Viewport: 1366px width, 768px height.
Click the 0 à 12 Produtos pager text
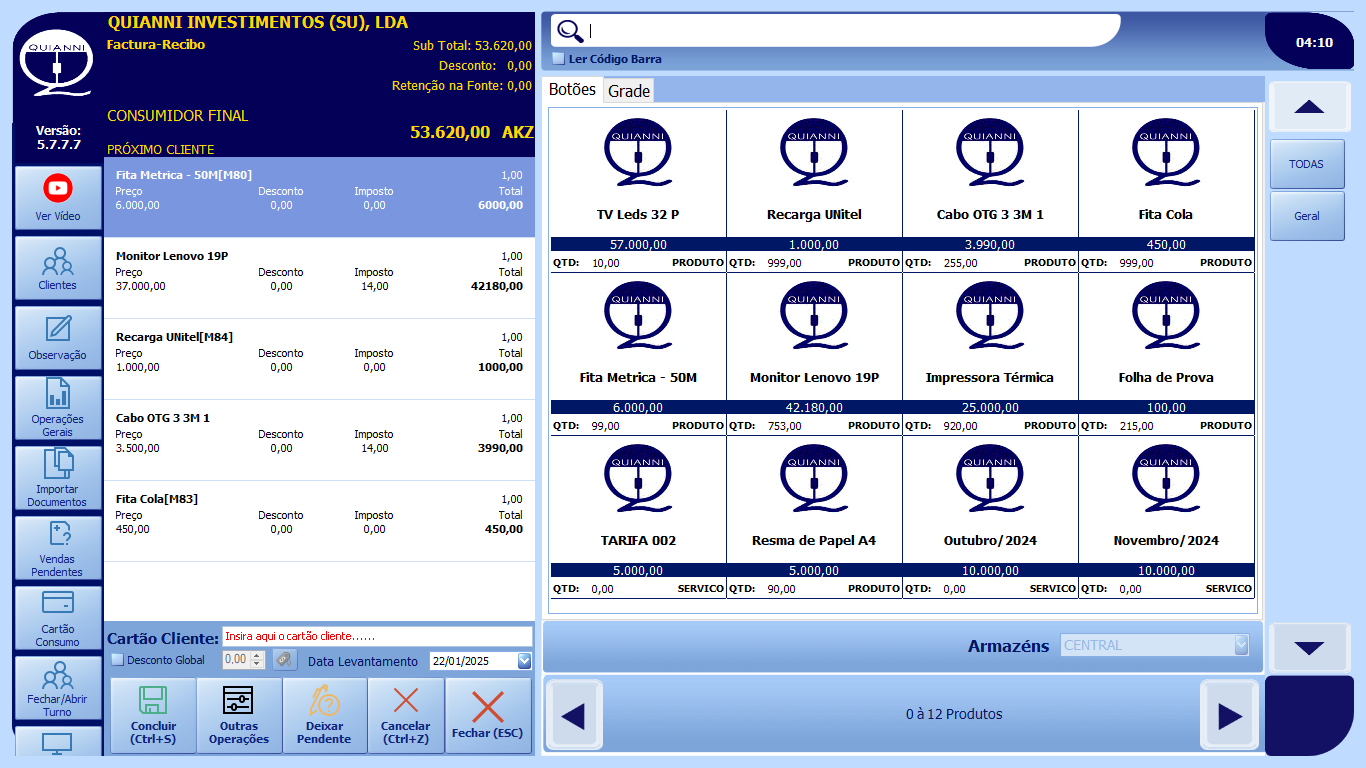[x=954, y=714]
